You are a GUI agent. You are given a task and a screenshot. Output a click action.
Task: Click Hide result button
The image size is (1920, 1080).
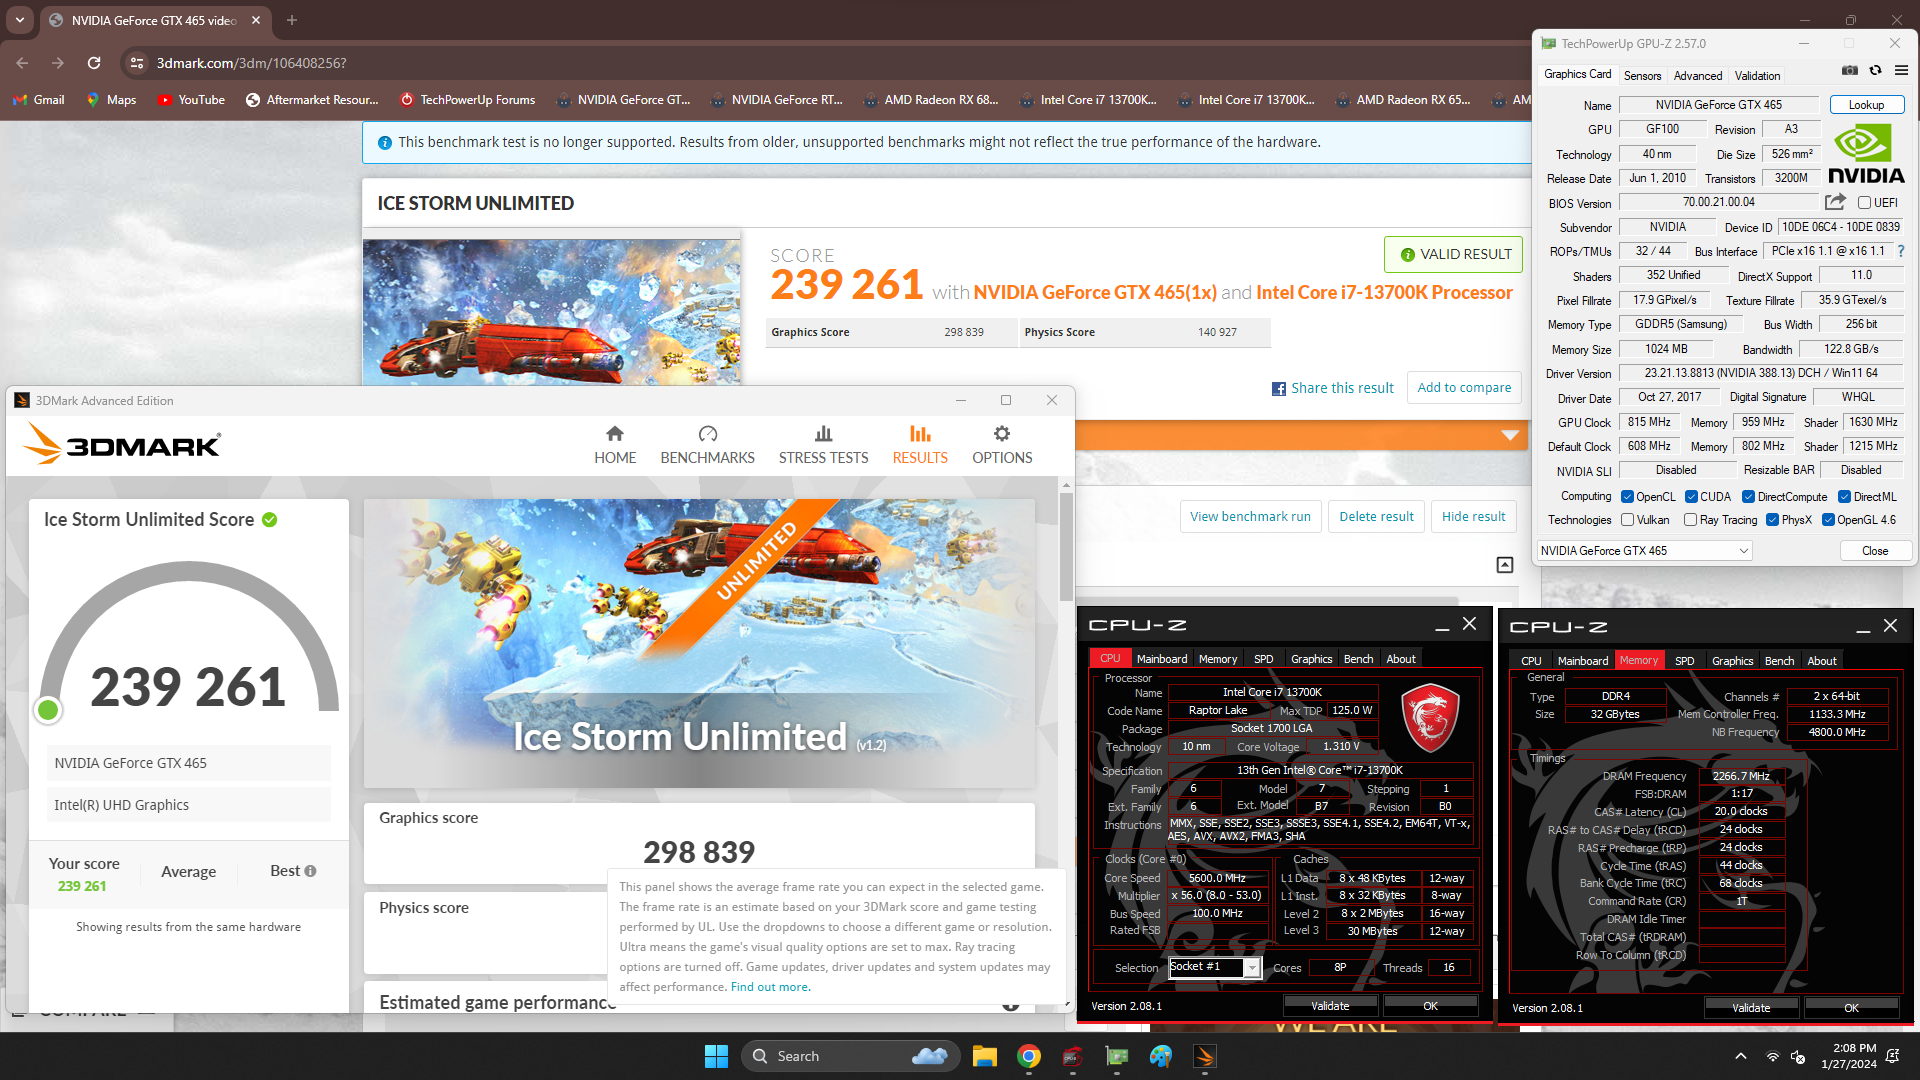coord(1473,517)
